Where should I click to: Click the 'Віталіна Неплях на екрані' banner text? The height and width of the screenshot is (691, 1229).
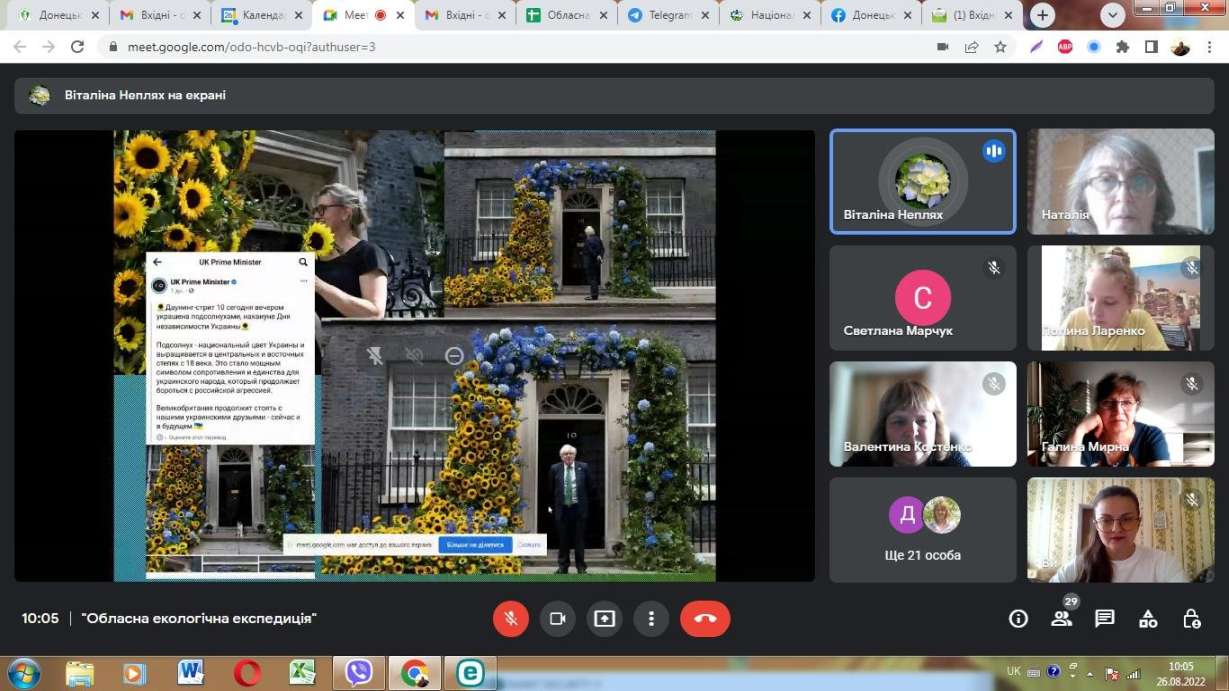146,95
